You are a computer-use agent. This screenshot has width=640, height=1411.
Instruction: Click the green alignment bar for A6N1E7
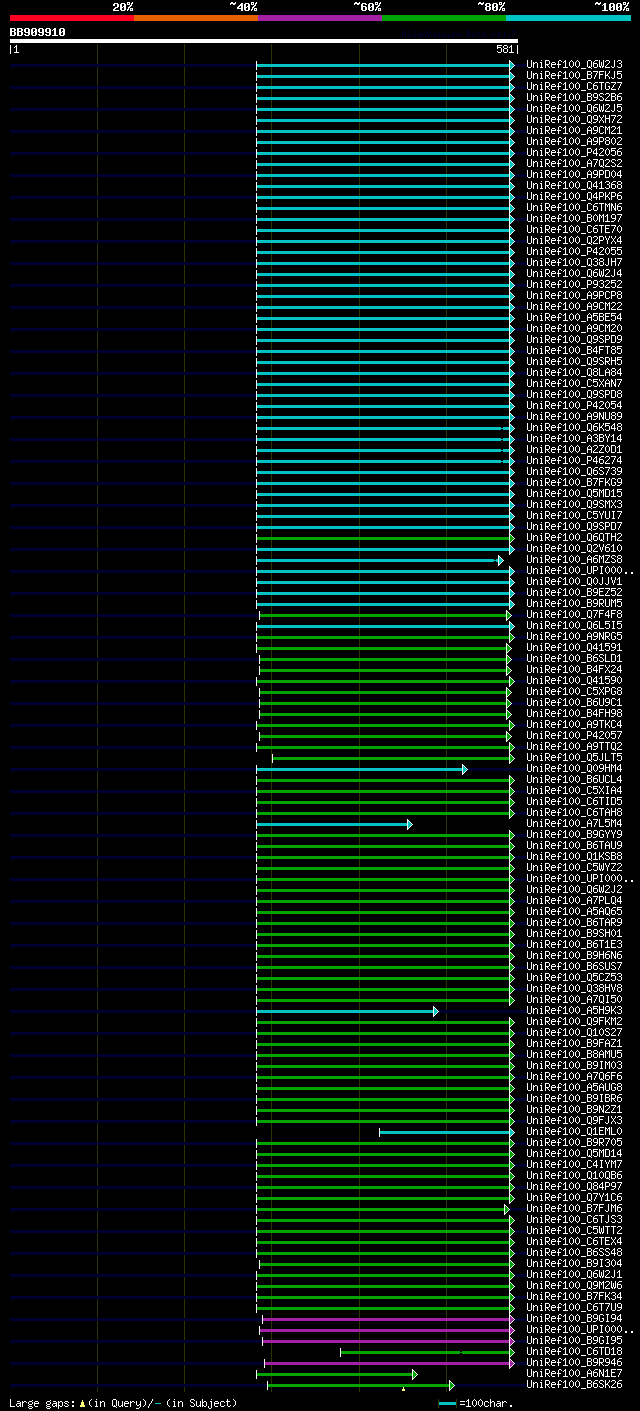(336, 1374)
